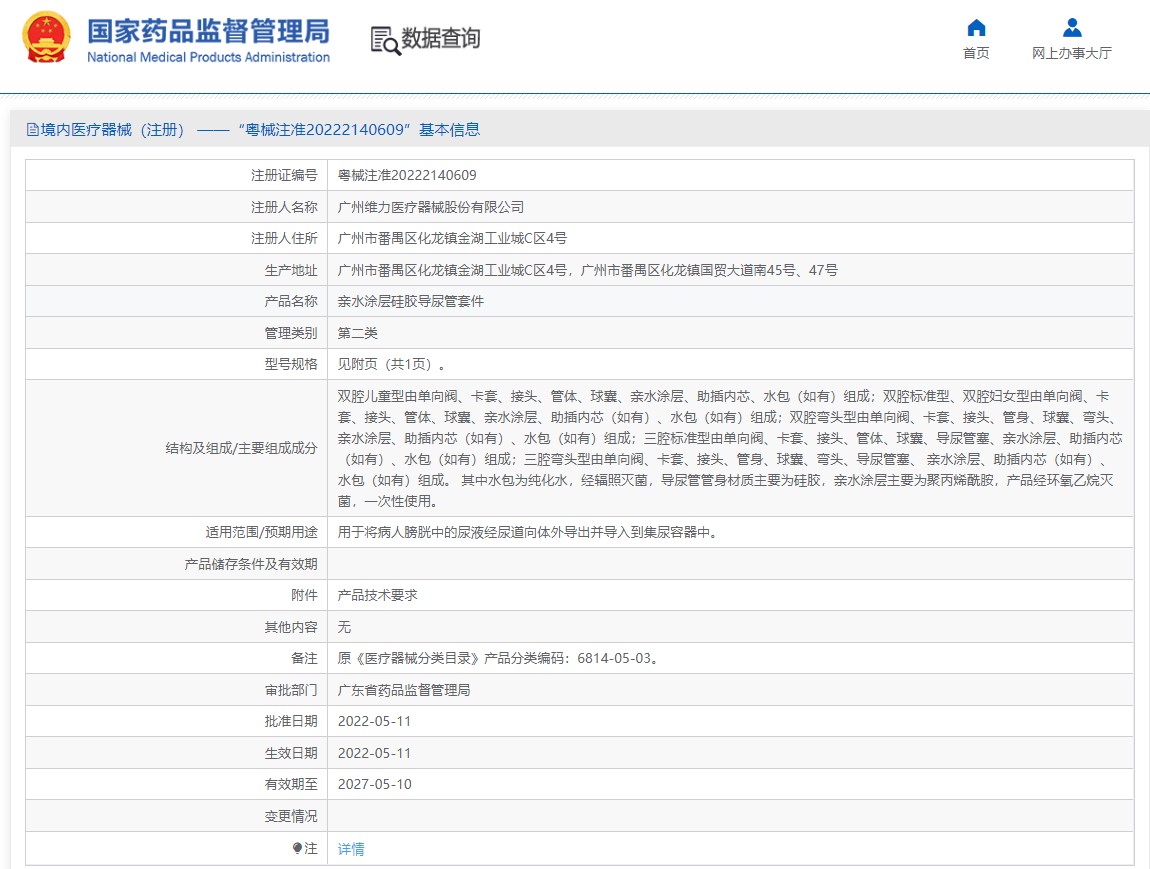Click the national emblem logo
This screenshot has height=869, width=1150.
click(47, 39)
